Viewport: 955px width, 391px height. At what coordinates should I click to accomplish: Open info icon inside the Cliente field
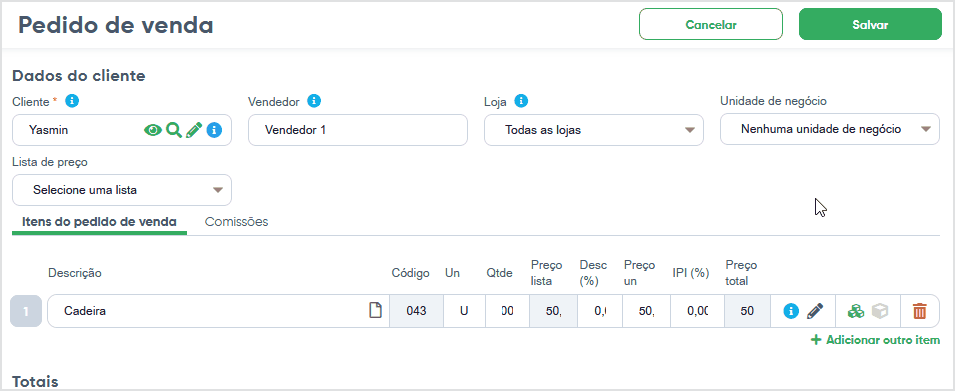point(214,130)
